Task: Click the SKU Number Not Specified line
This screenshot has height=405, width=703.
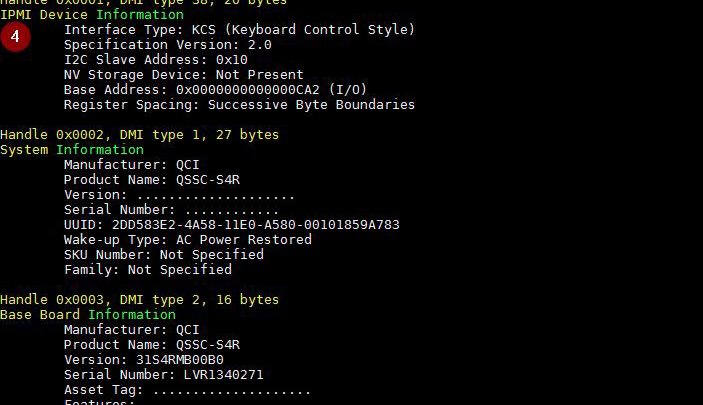Action: point(164,255)
